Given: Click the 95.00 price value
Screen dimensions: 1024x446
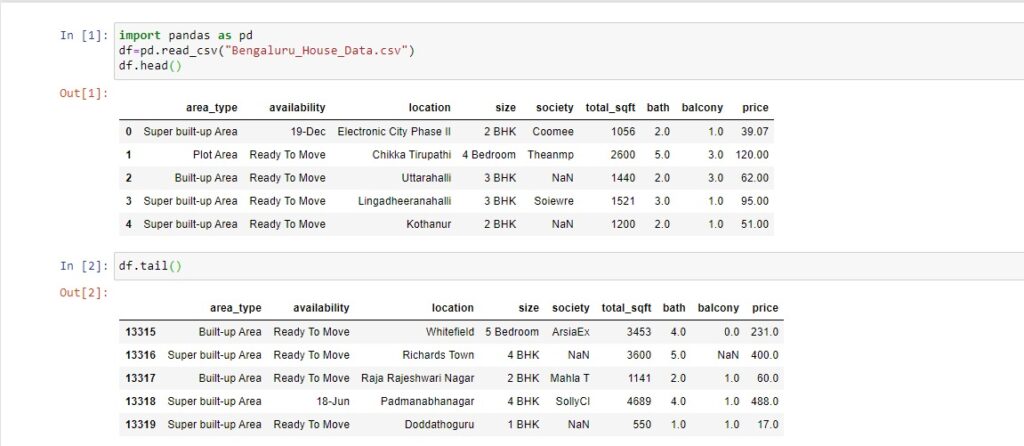Looking at the screenshot, I should tap(755, 201).
